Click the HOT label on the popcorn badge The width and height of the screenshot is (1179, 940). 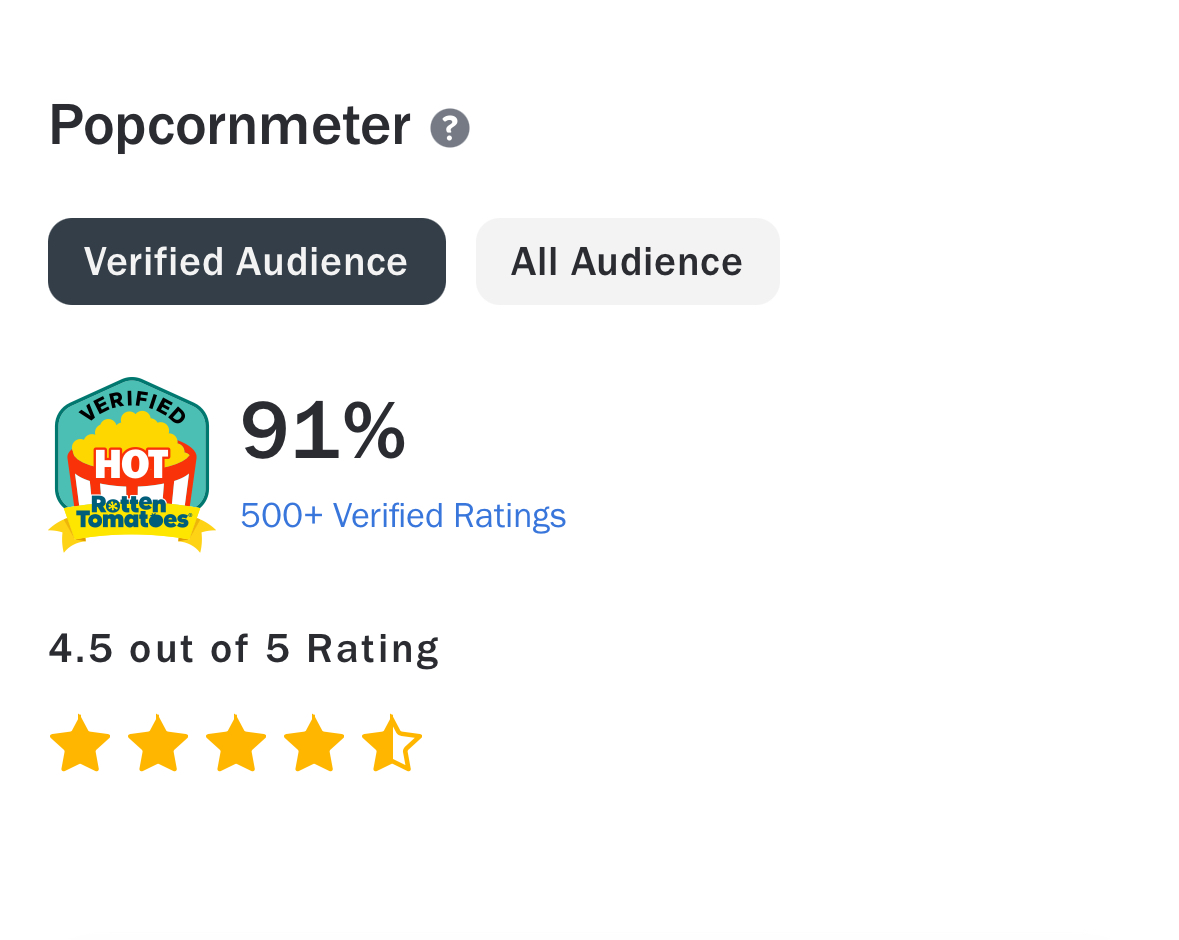[132, 464]
